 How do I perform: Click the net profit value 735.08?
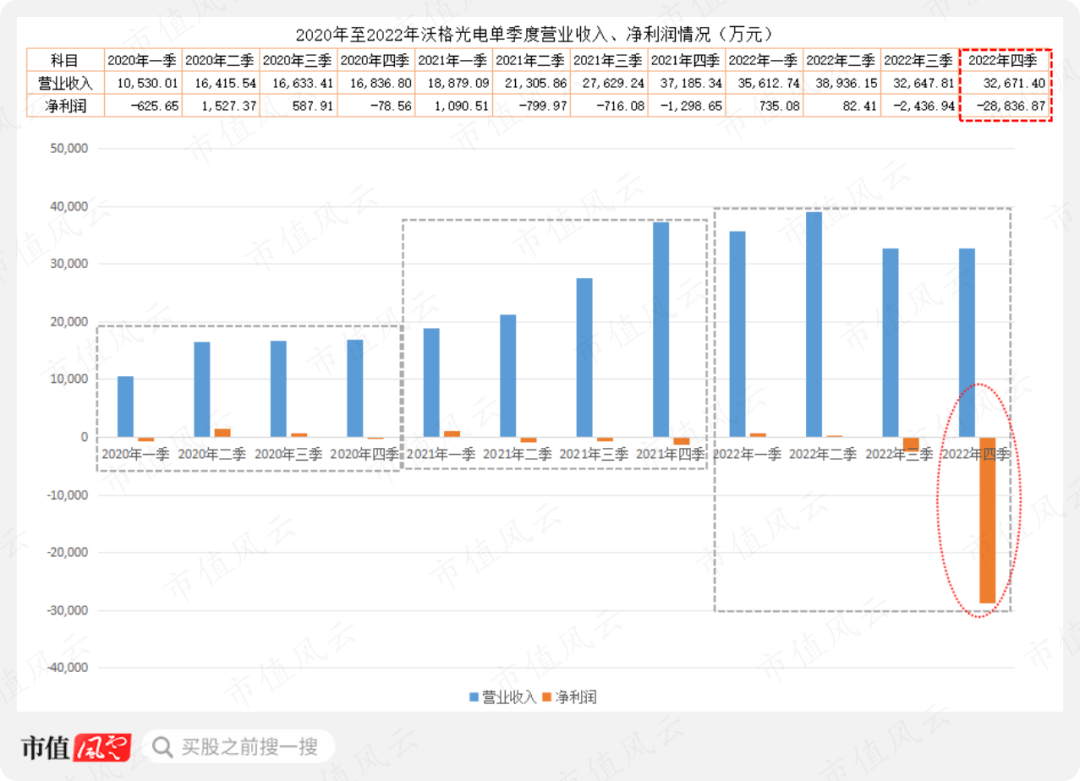[x=780, y=106]
